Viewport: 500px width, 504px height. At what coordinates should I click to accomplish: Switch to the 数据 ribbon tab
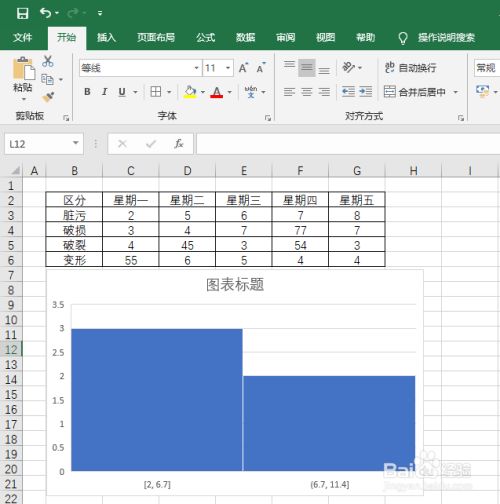pos(246,37)
